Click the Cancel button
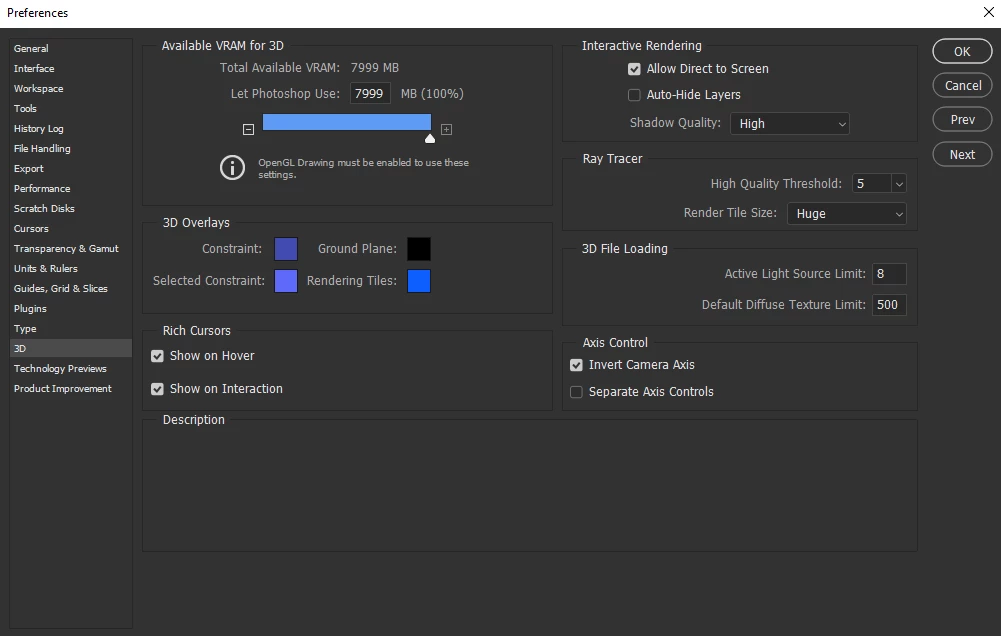Viewport: 1001px width, 636px height. tap(962, 86)
